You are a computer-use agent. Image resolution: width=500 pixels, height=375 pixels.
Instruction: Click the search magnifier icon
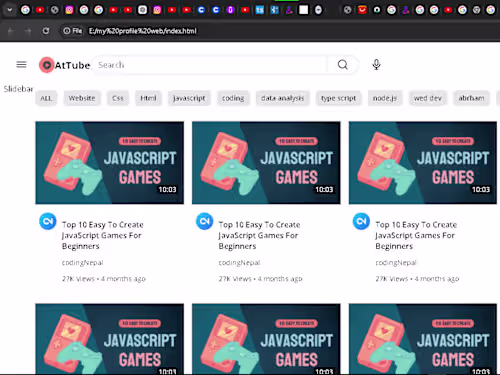343,64
